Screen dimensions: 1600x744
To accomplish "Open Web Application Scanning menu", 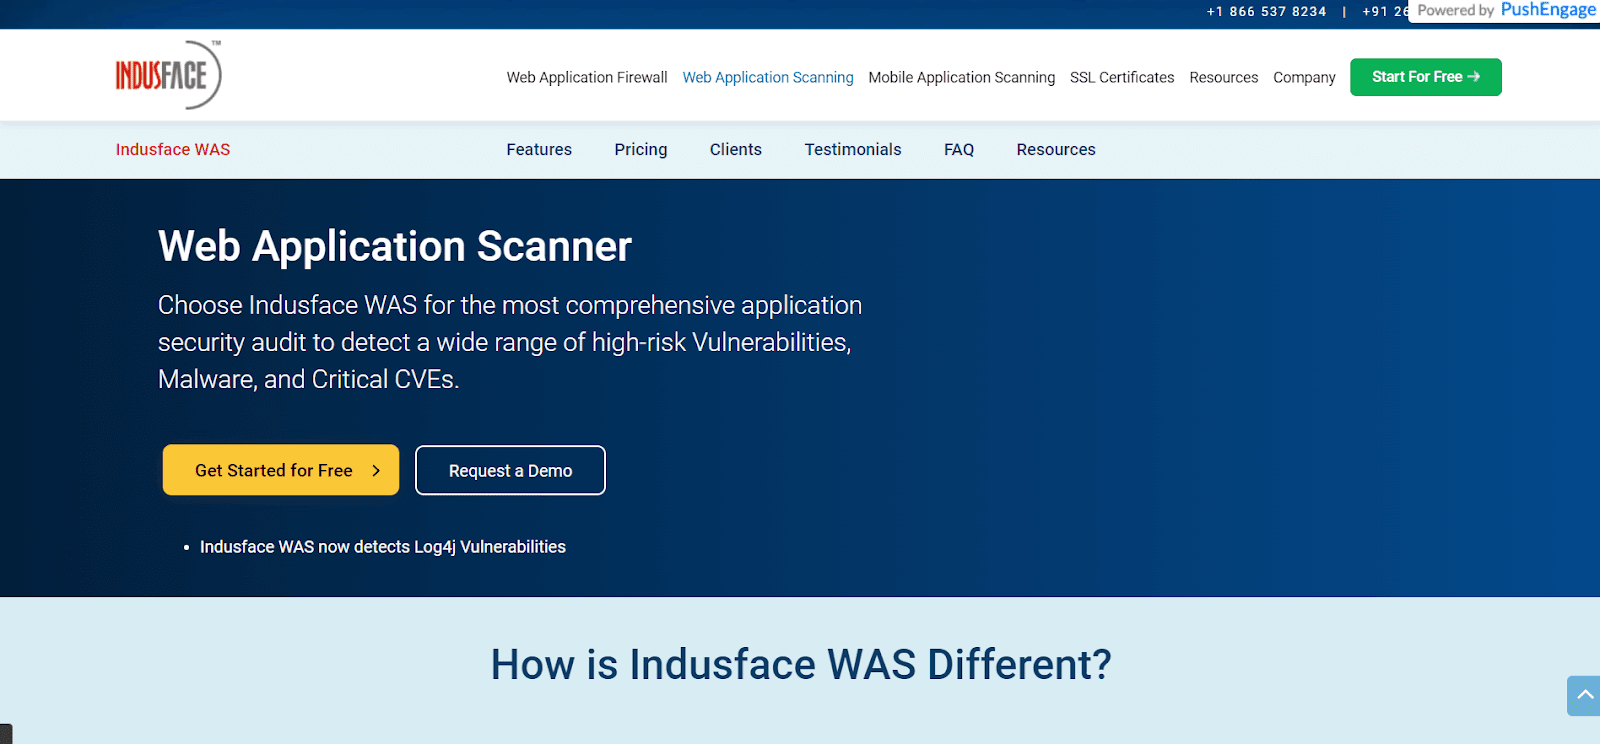I will [x=768, y=77].
